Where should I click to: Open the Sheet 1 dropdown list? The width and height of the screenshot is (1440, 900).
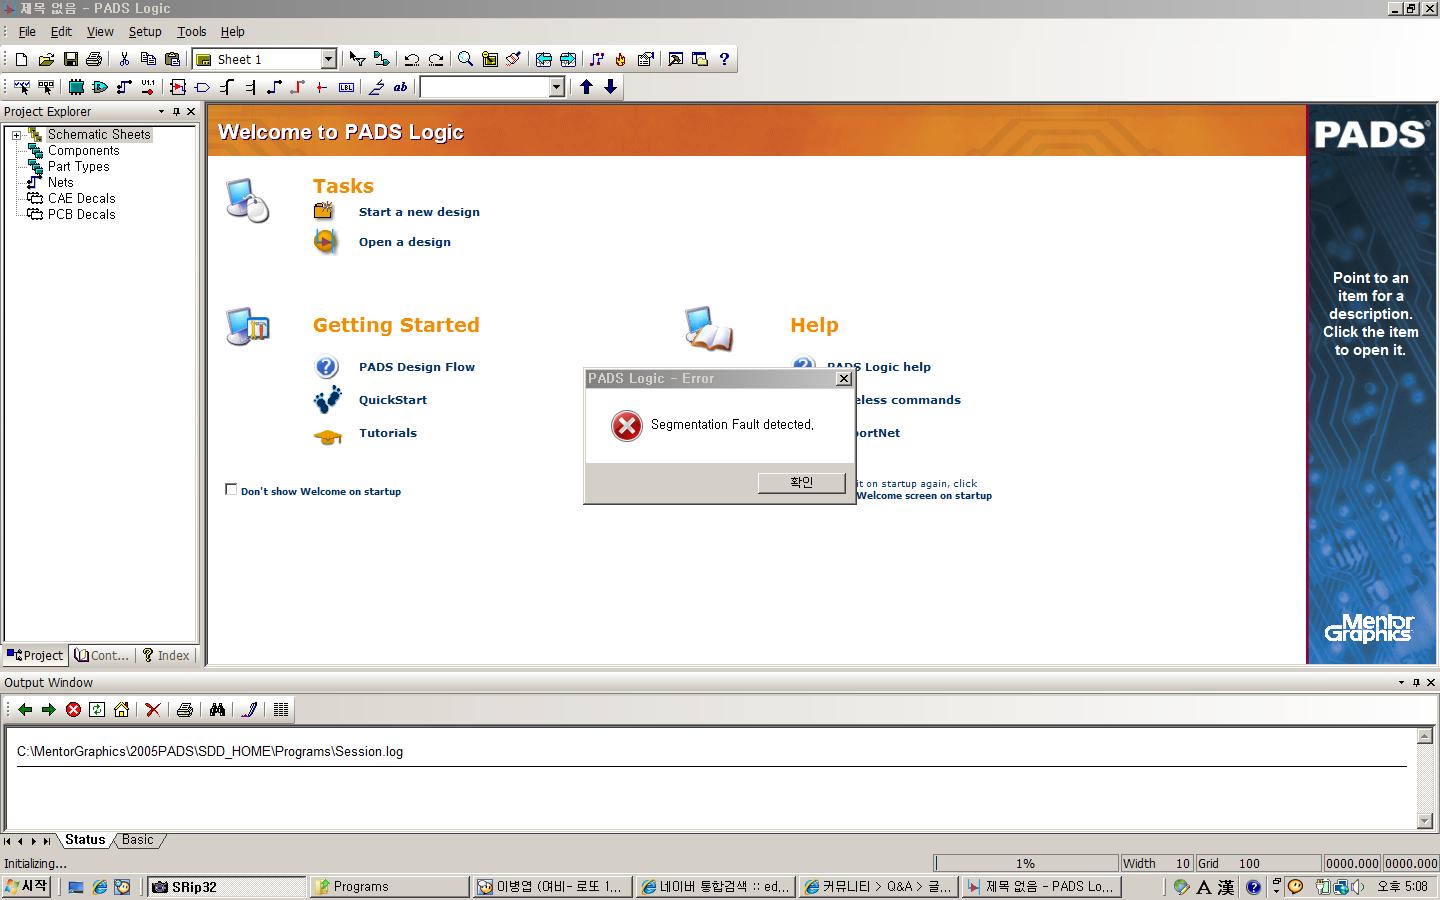[x=328, y=60]
